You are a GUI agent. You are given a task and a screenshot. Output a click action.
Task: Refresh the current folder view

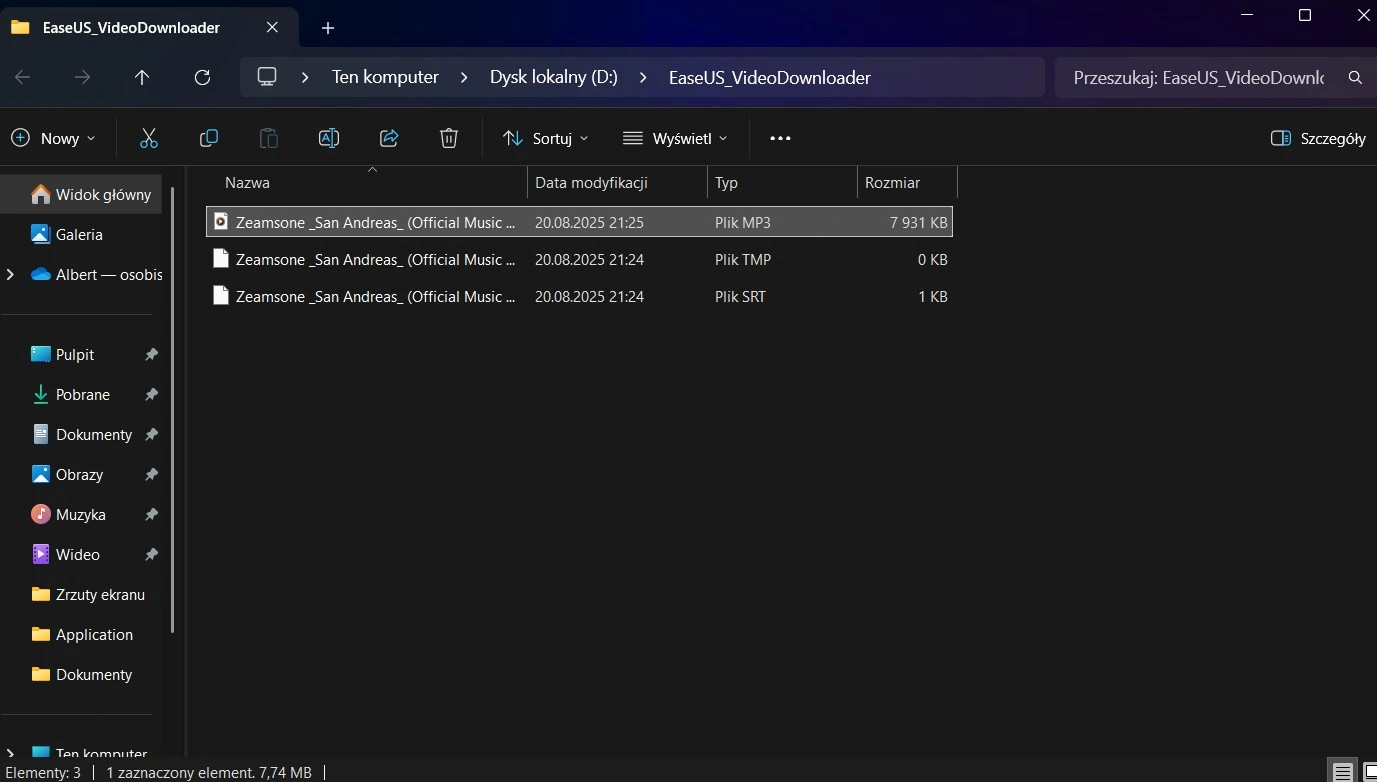click(202, 77)
